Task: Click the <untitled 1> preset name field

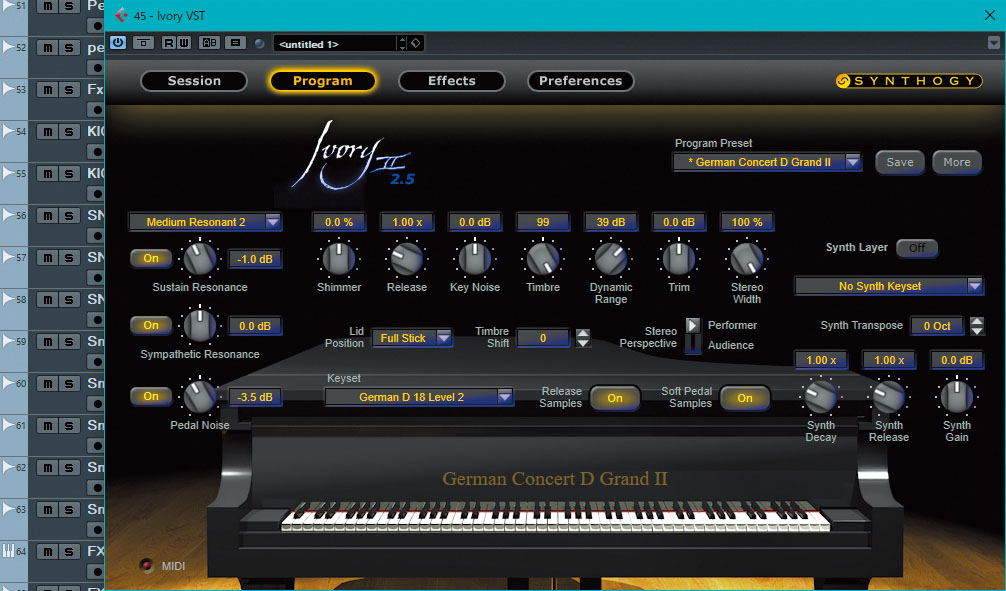Action: click(336, 44)
